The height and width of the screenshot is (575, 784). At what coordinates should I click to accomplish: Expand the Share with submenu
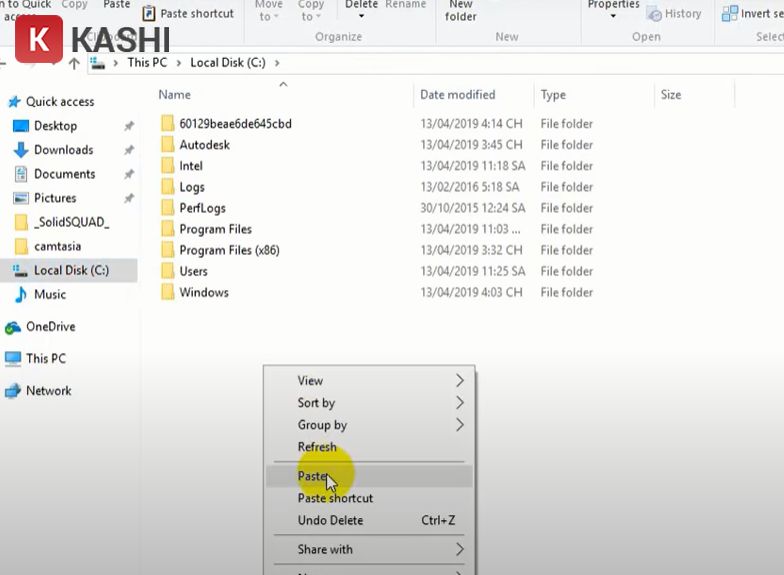[x=460, y=549]
